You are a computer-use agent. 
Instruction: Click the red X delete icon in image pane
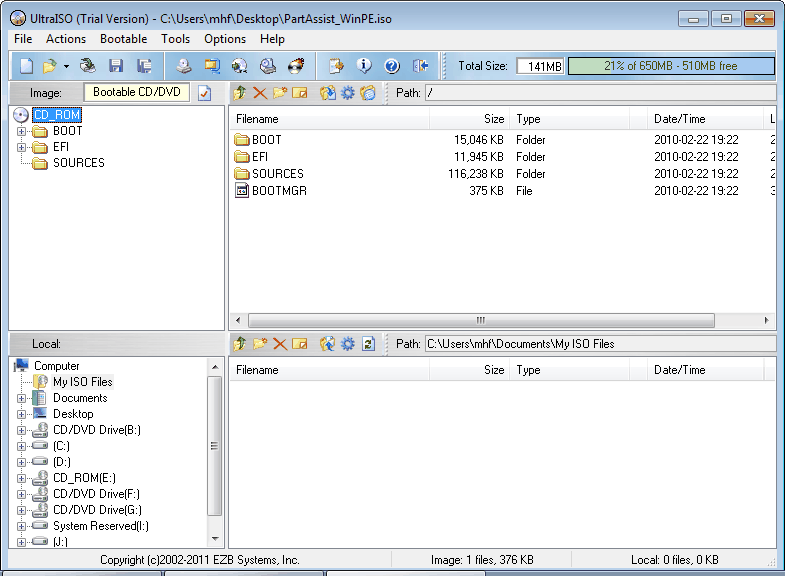coord(260,93)
